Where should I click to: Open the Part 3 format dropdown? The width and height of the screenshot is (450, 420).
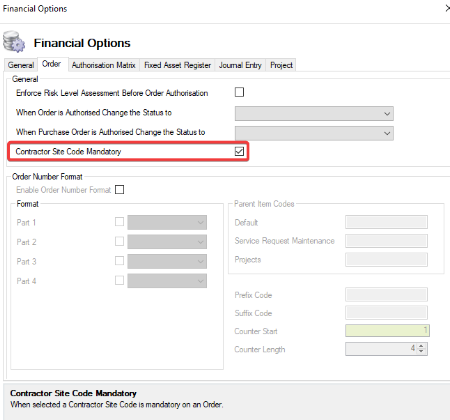pyautogui.click(x=167, y=261)
